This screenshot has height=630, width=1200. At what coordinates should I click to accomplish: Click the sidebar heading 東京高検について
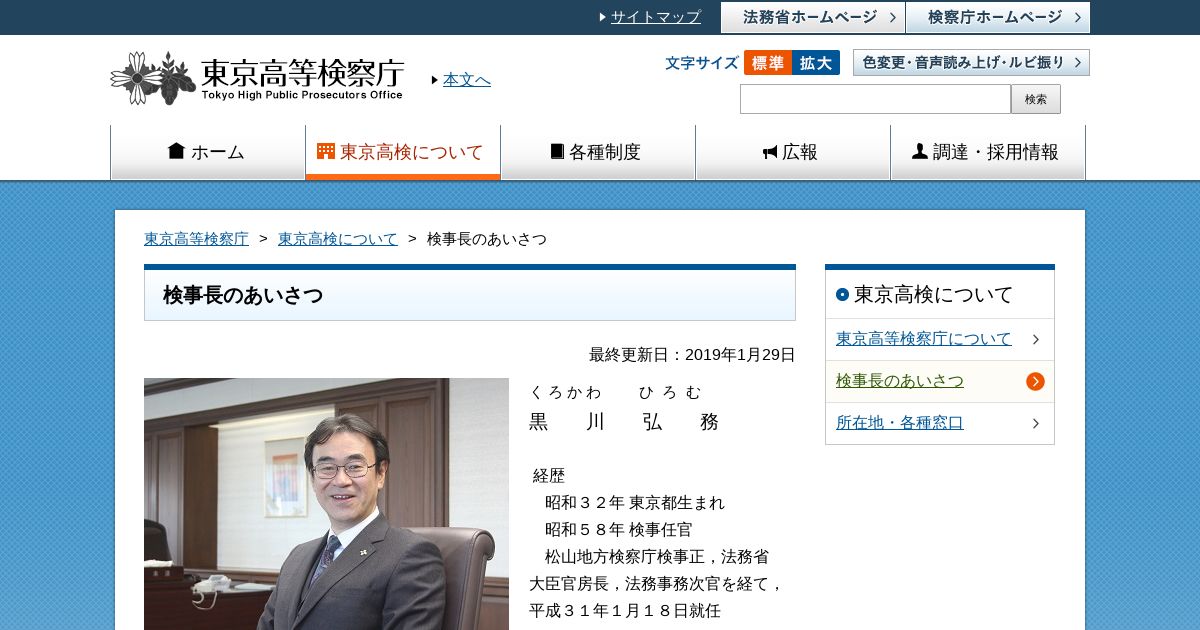tap(933, 294)
